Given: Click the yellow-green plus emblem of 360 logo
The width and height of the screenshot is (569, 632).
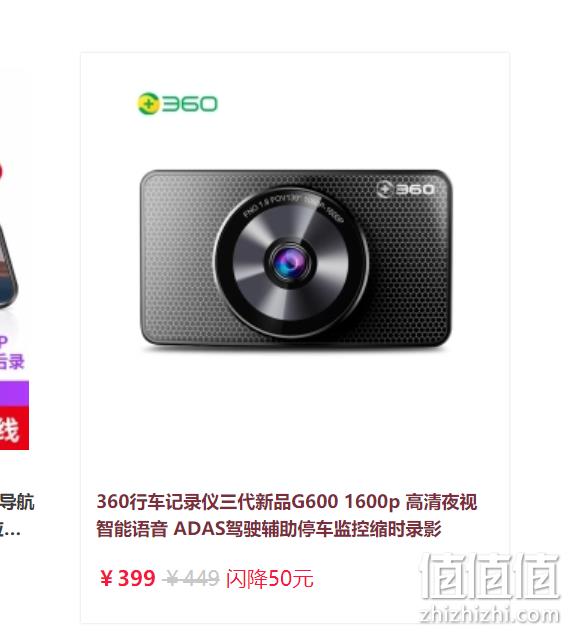Looking at the screenshot, I should click(148, 104).
